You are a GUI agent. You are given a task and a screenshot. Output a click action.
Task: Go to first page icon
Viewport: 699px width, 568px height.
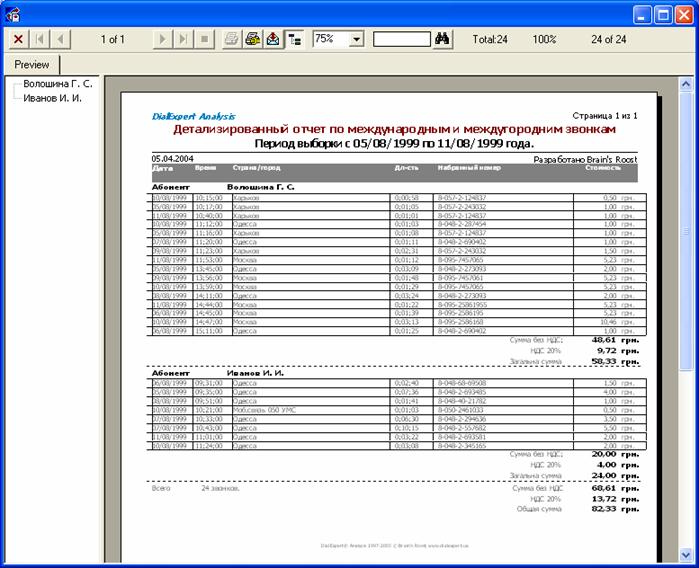(40, 39)
